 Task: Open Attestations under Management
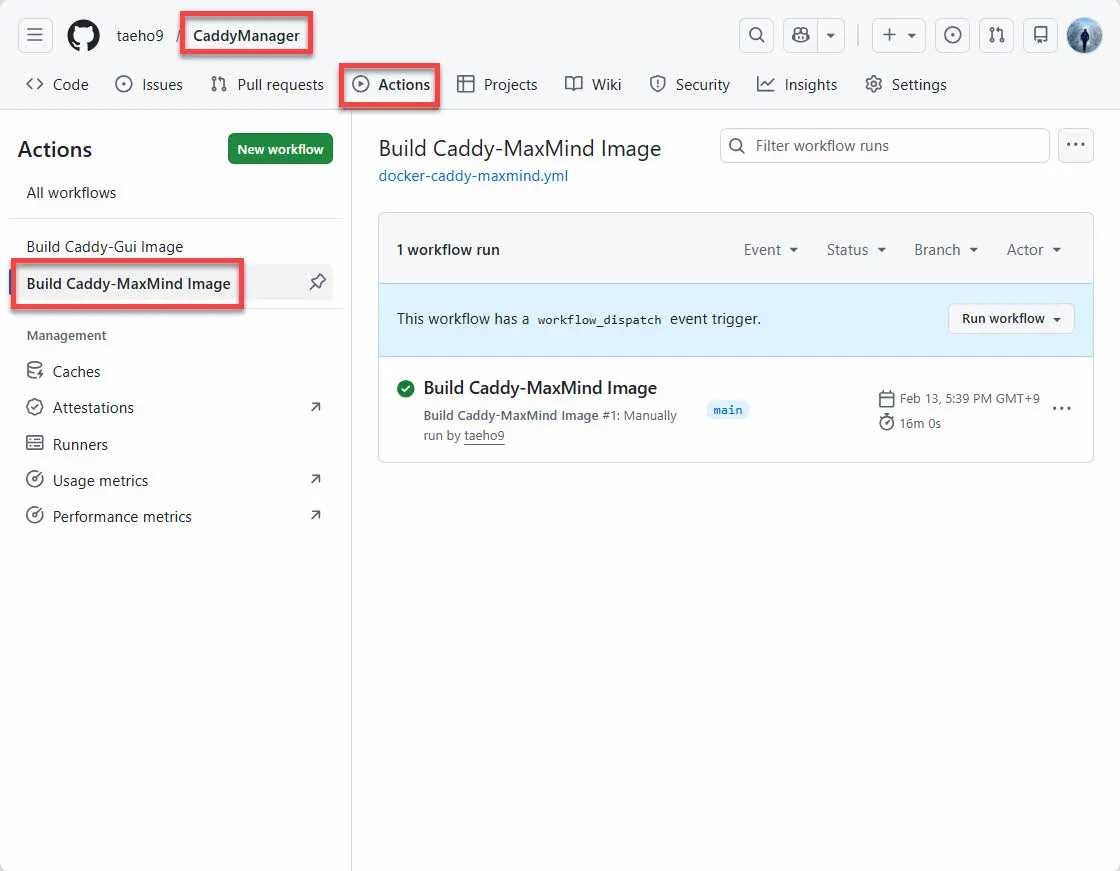tap(93, 407)
